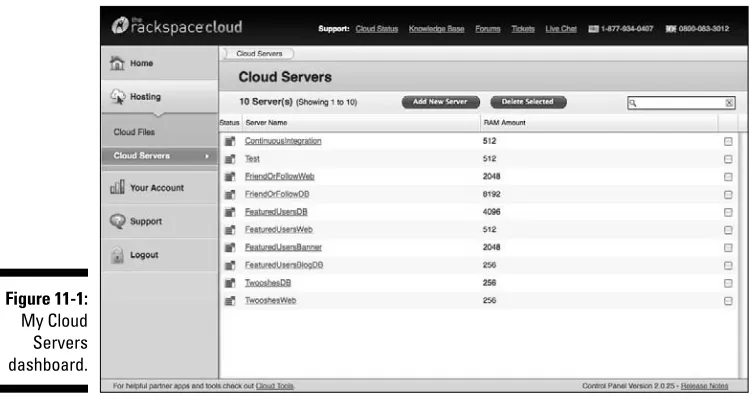Open the FriendOrFollowWeb server link
The width and height of the screenshot is (756, 412).
coord(279,176)
